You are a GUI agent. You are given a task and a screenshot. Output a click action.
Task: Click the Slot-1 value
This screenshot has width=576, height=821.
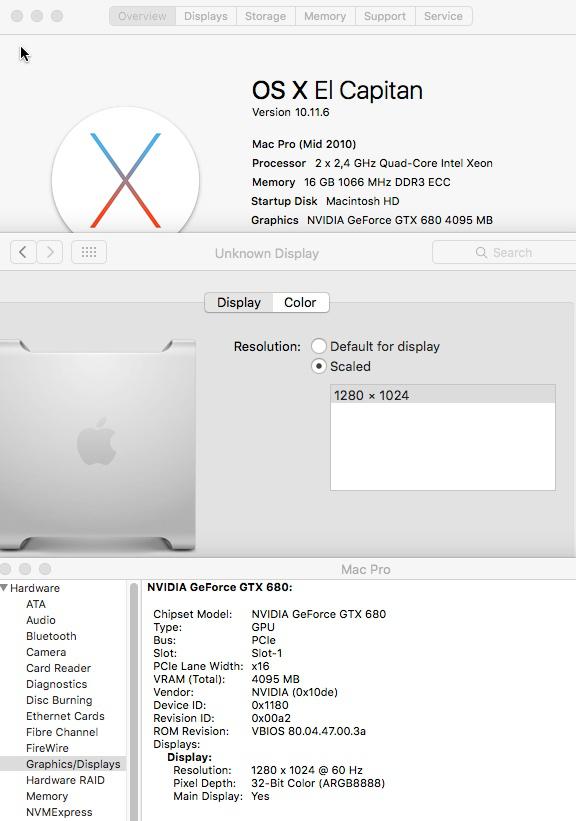coord(267,653)
